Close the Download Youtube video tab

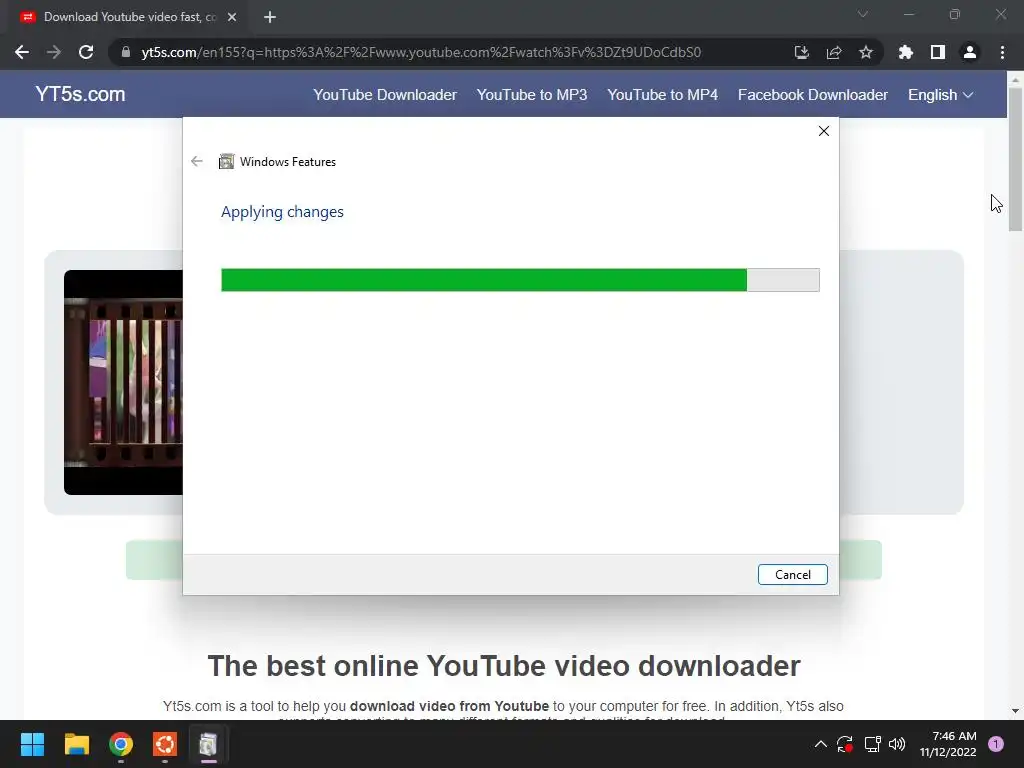coord(232,17)
